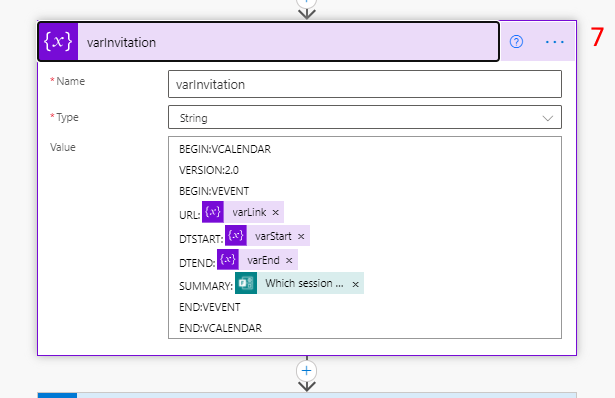Click the Forms icon on SUMMARY token

pos(246,283)
